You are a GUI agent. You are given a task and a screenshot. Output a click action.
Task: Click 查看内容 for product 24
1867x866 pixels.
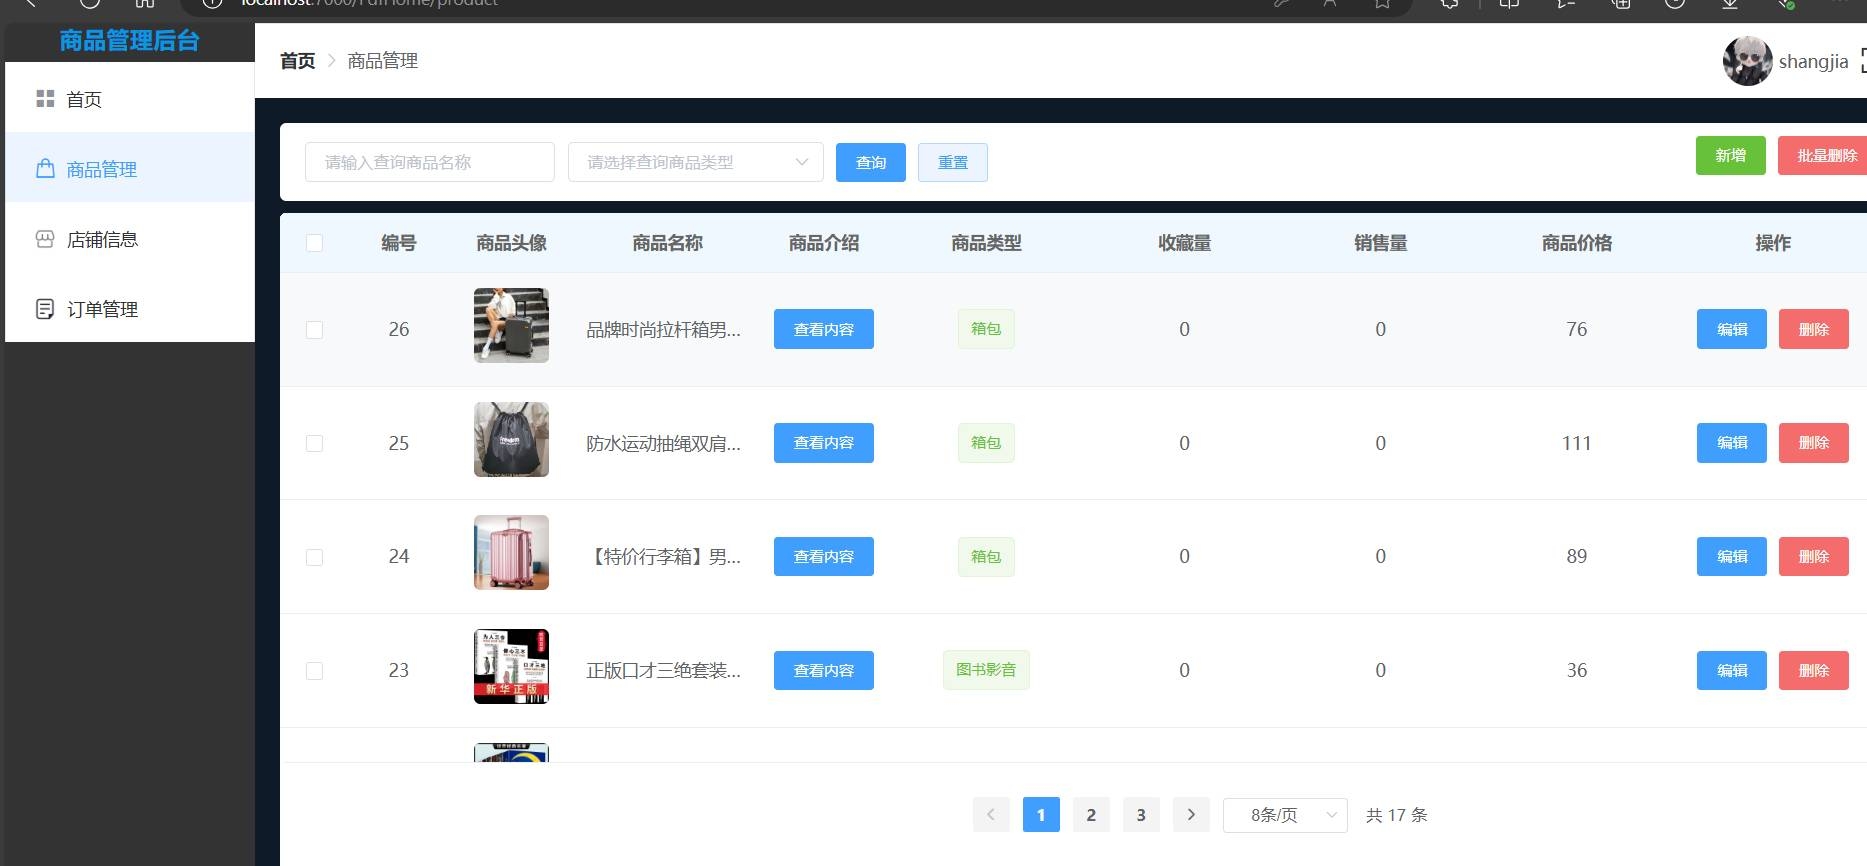coord(824,556)
